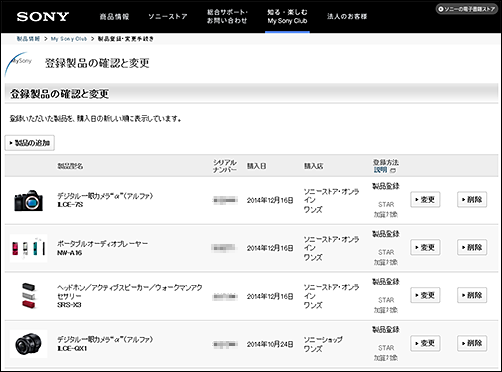
Task: Click ソニーショップ ワンズ store text
Action: pyautogui.click(x=323, y=344)
